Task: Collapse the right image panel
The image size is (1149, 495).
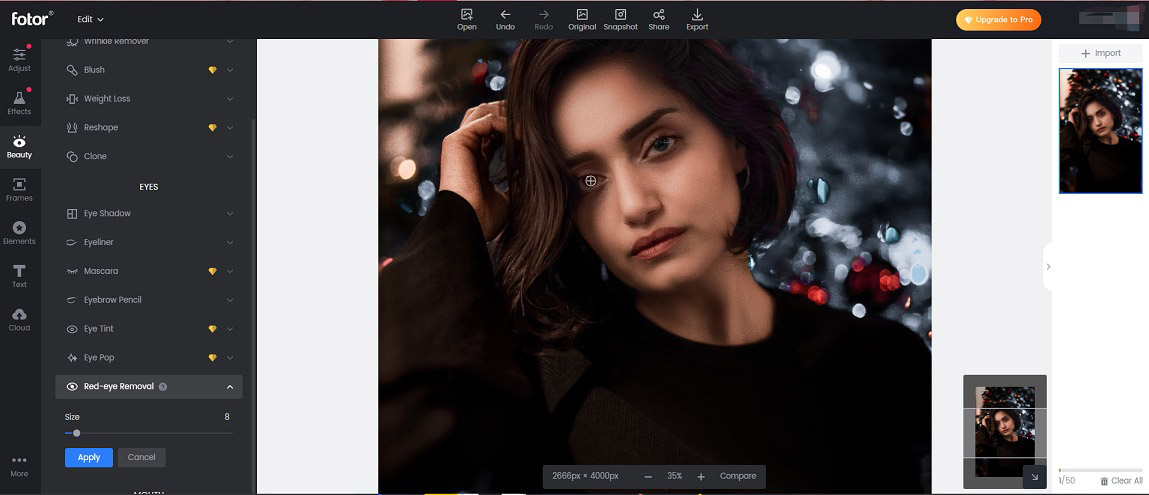Action: click(x=1048, y=267)
